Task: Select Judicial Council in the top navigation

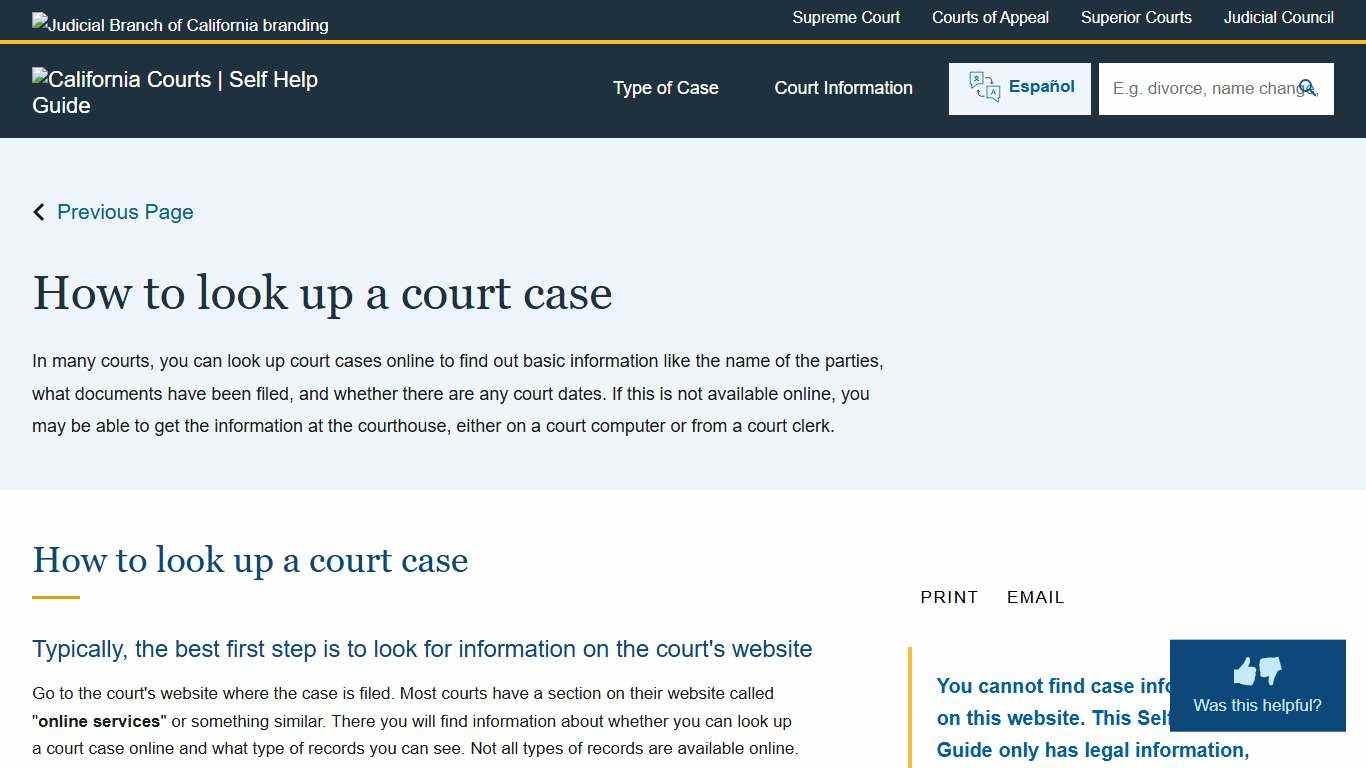Action: [x=1278, y=17]
